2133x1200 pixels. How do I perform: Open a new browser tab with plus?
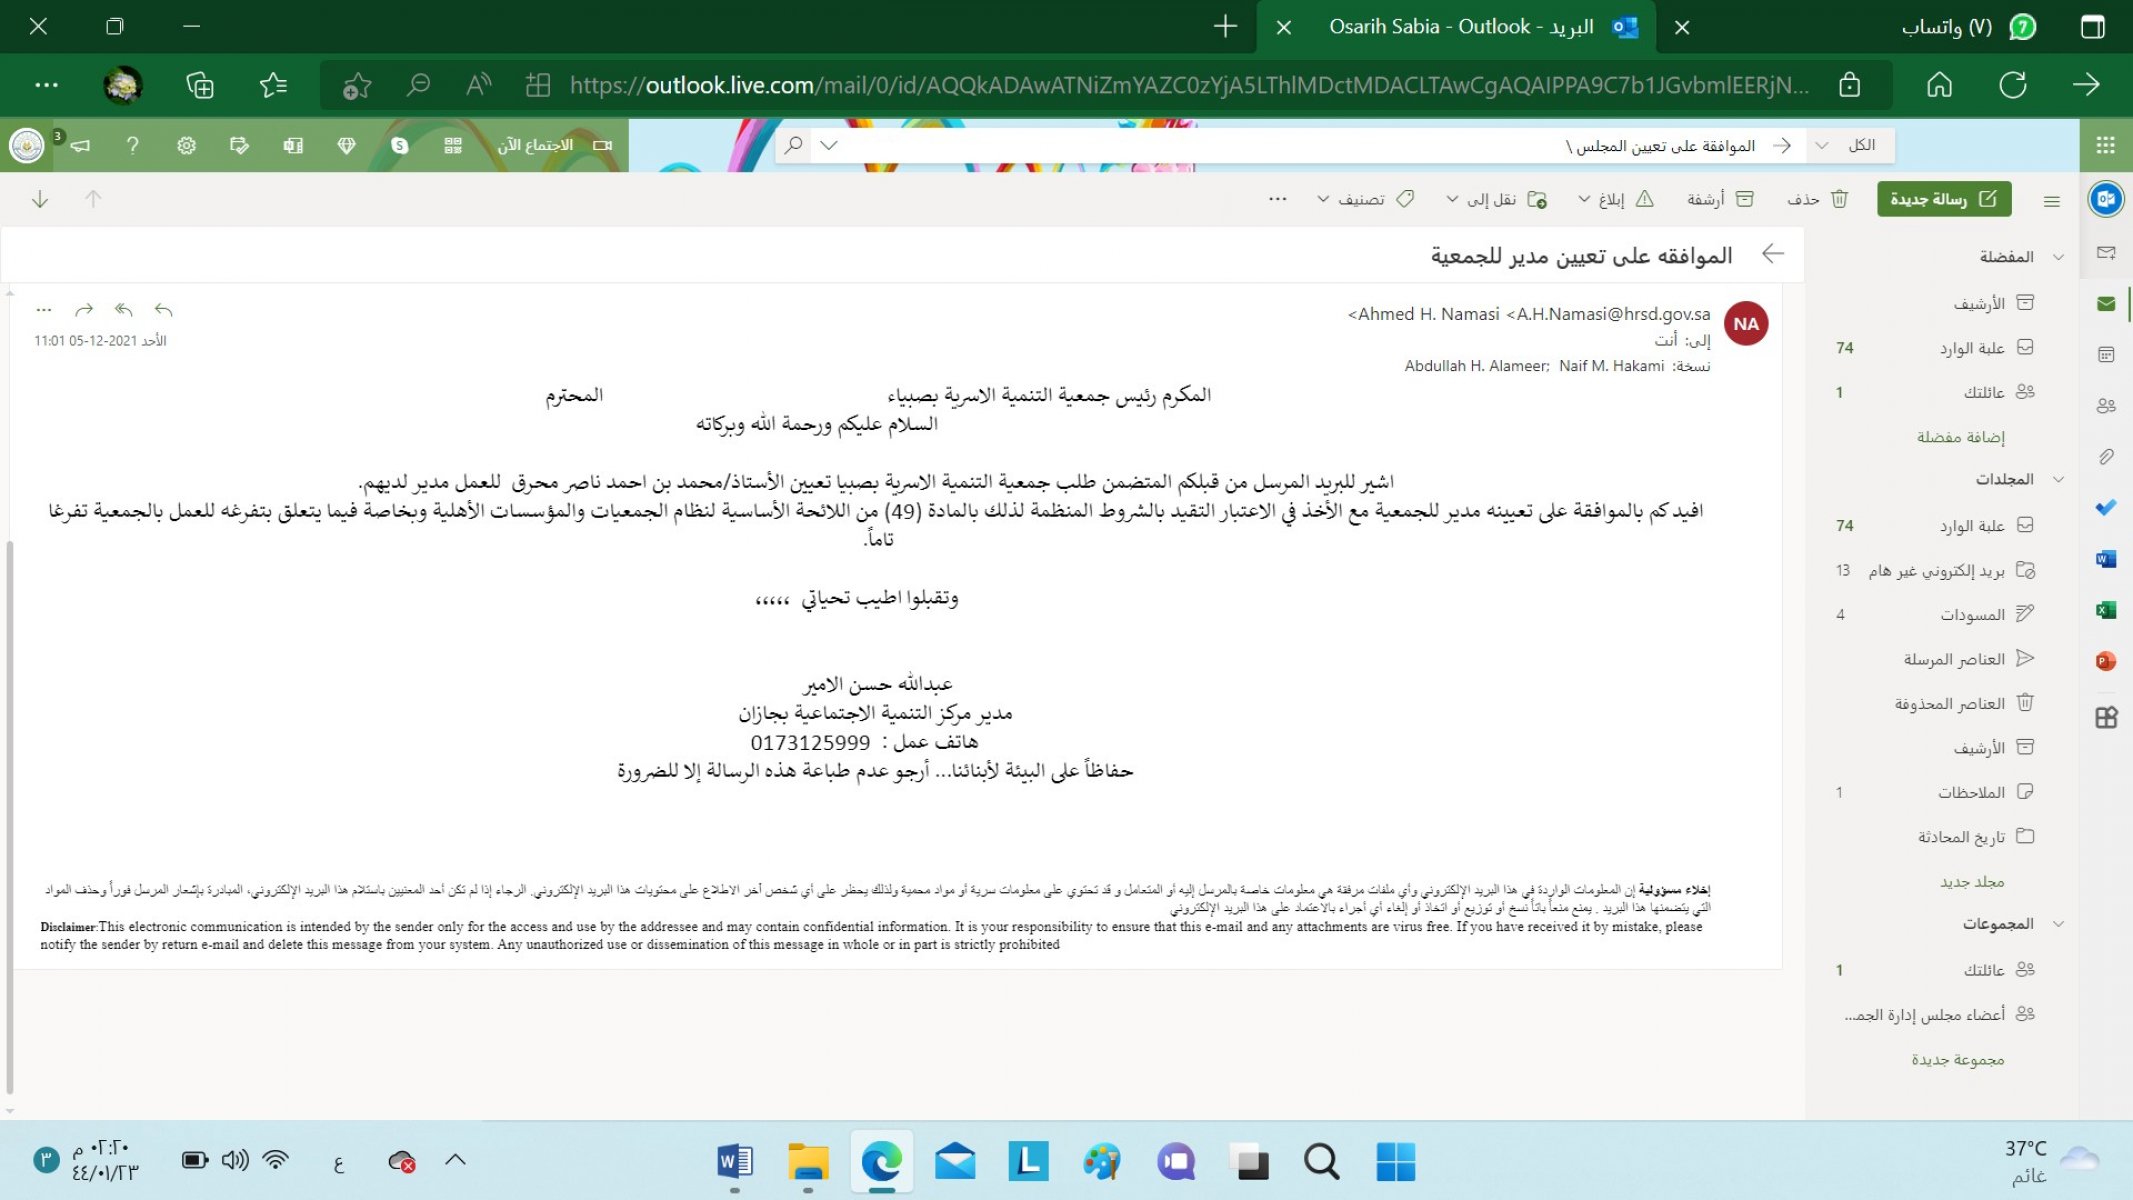1225,27
